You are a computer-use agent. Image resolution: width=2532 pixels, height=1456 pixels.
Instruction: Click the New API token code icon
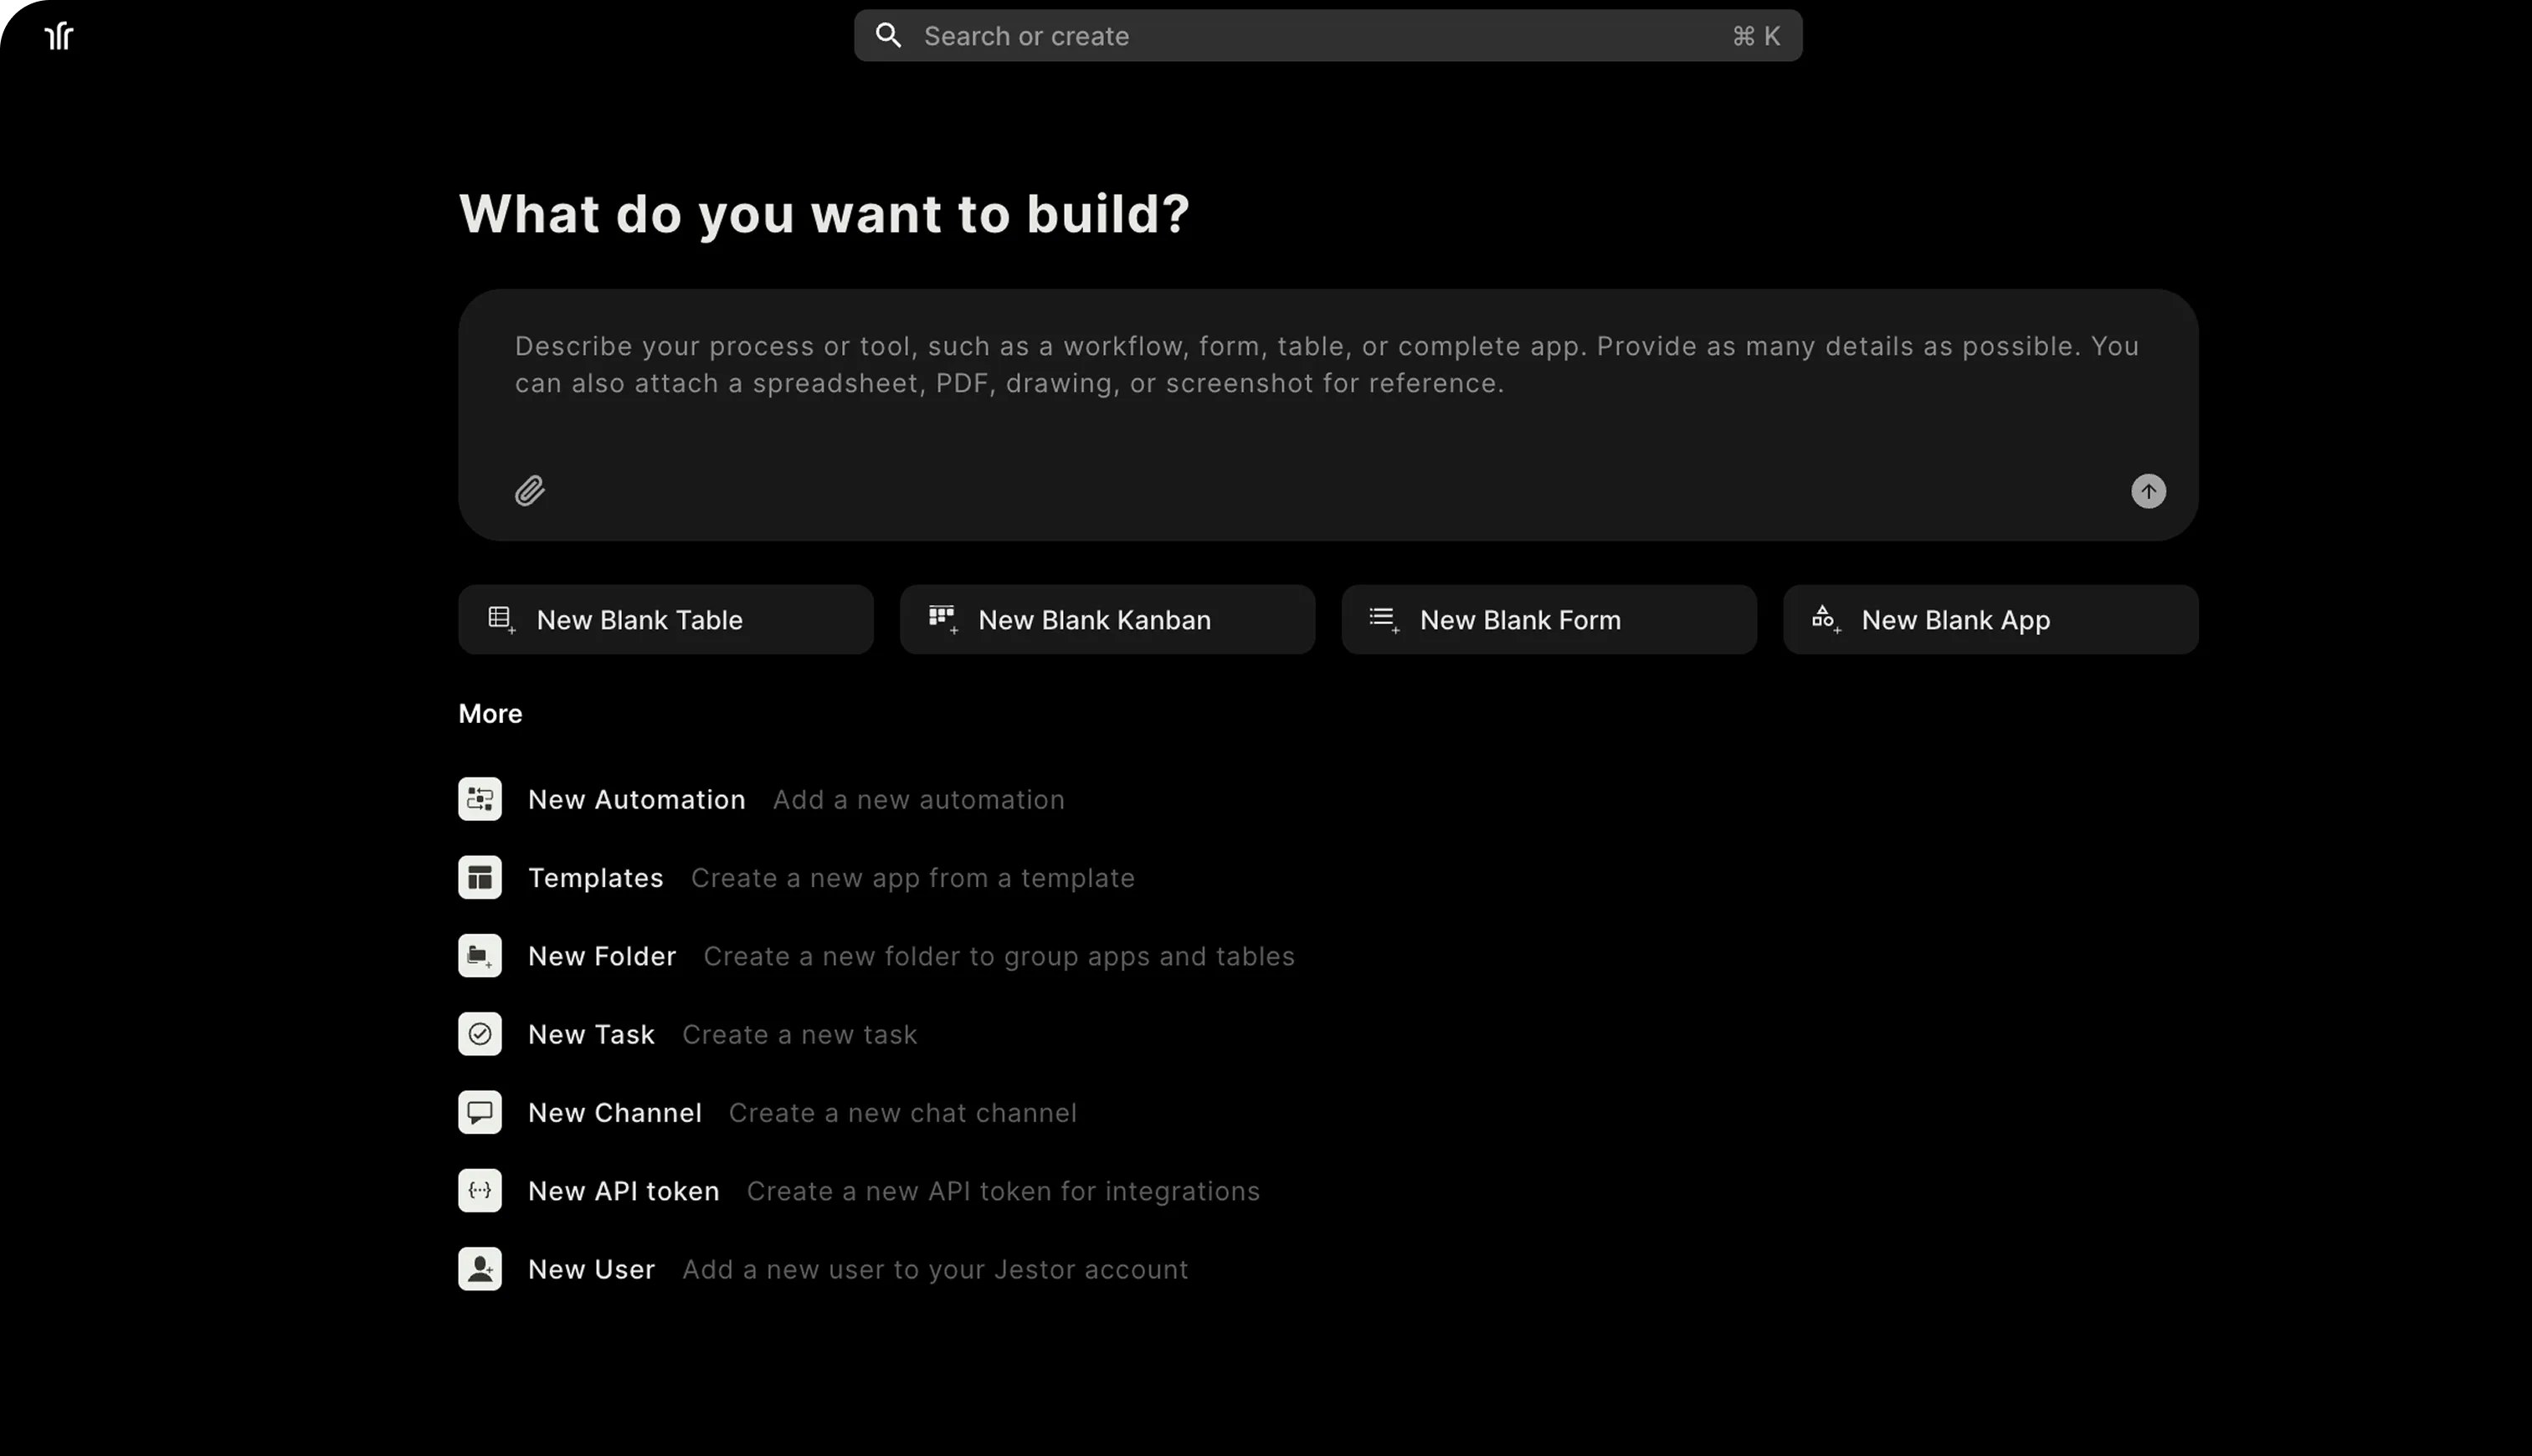(480, 1190)
